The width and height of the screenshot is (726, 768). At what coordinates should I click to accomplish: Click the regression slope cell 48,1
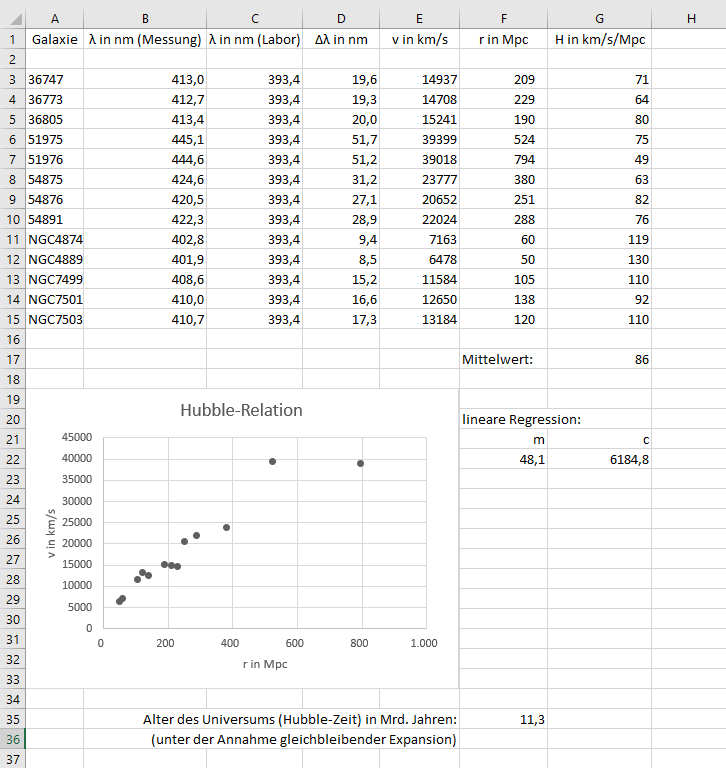[503, 459]
